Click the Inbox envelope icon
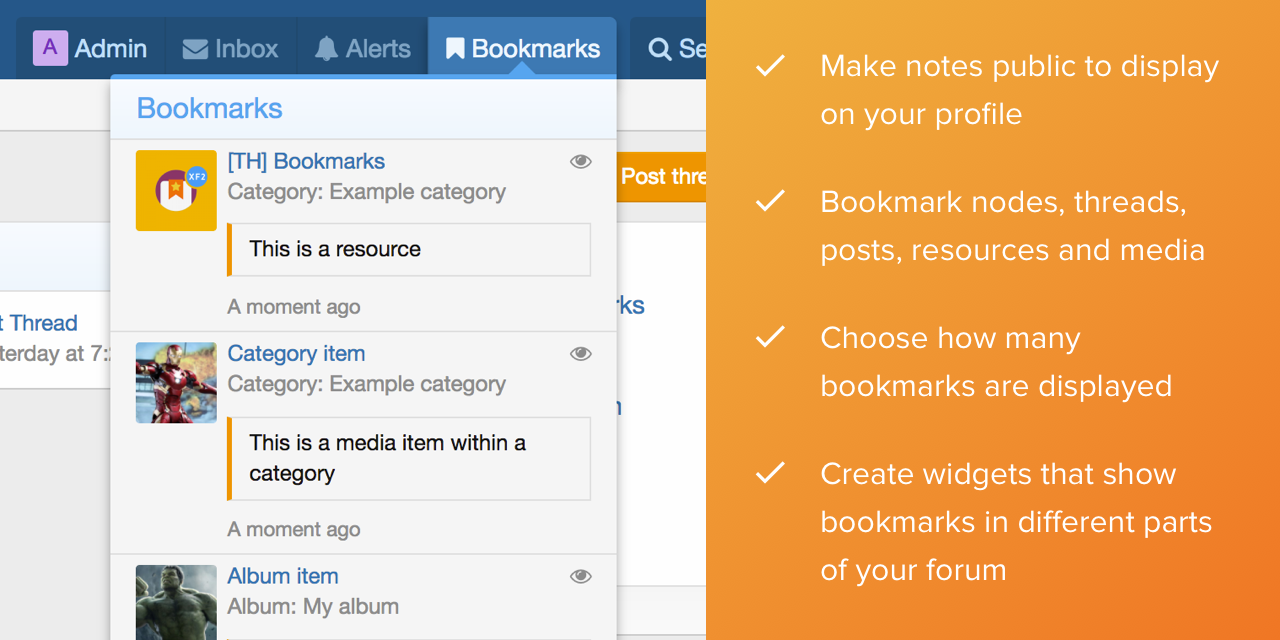 195,49
